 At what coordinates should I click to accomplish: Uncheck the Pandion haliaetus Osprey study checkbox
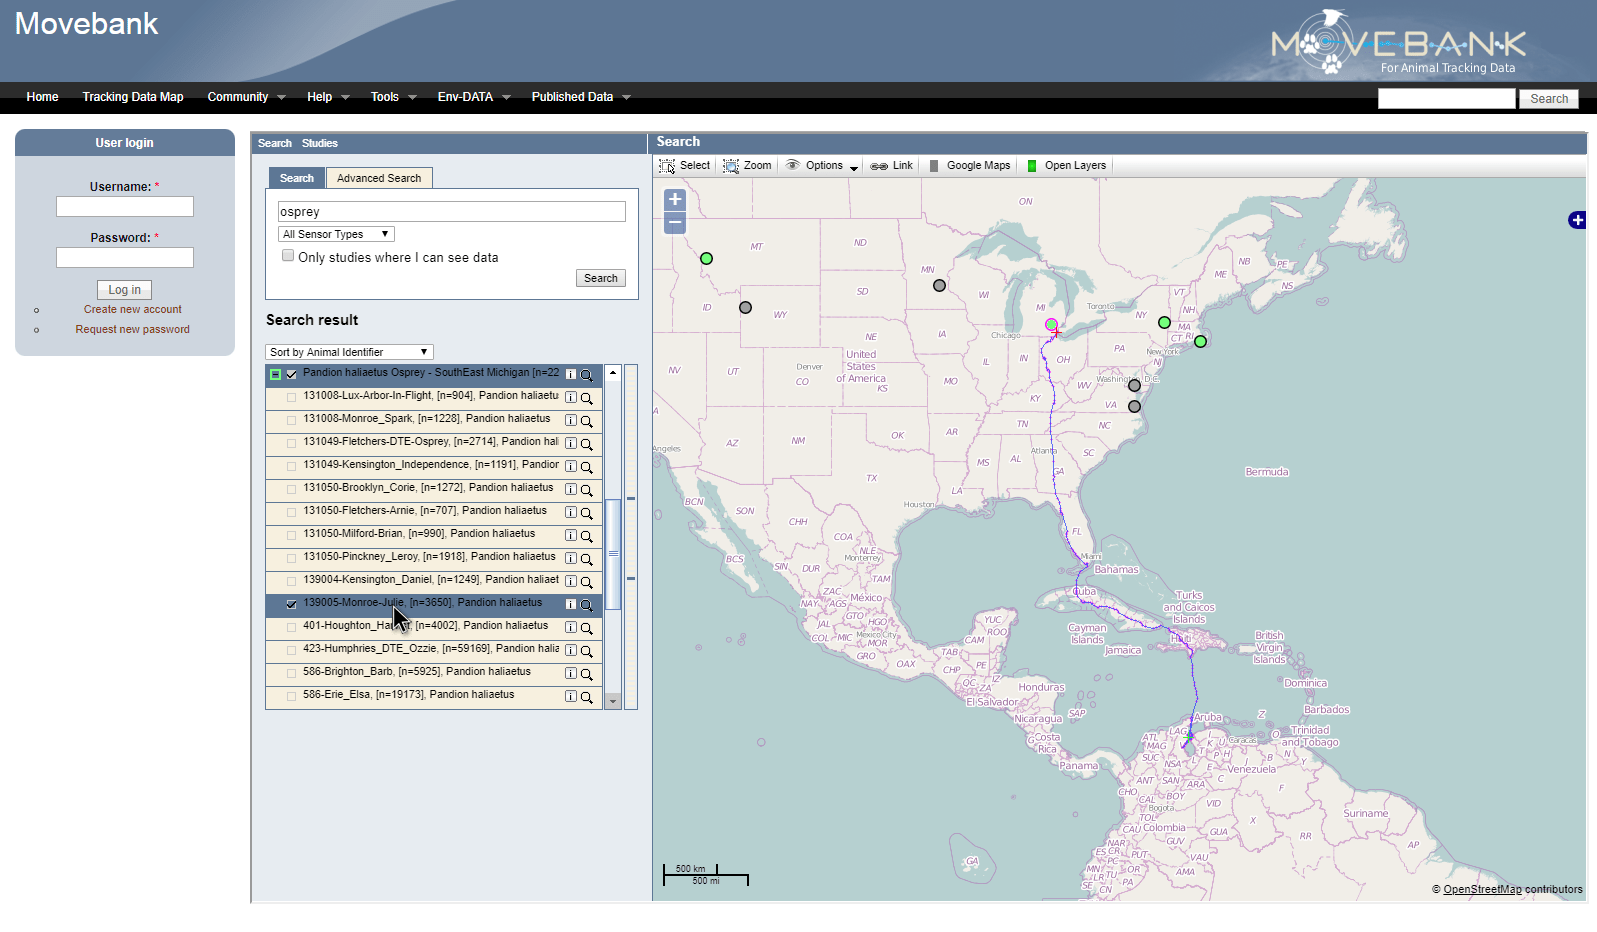tap(292, 375)
